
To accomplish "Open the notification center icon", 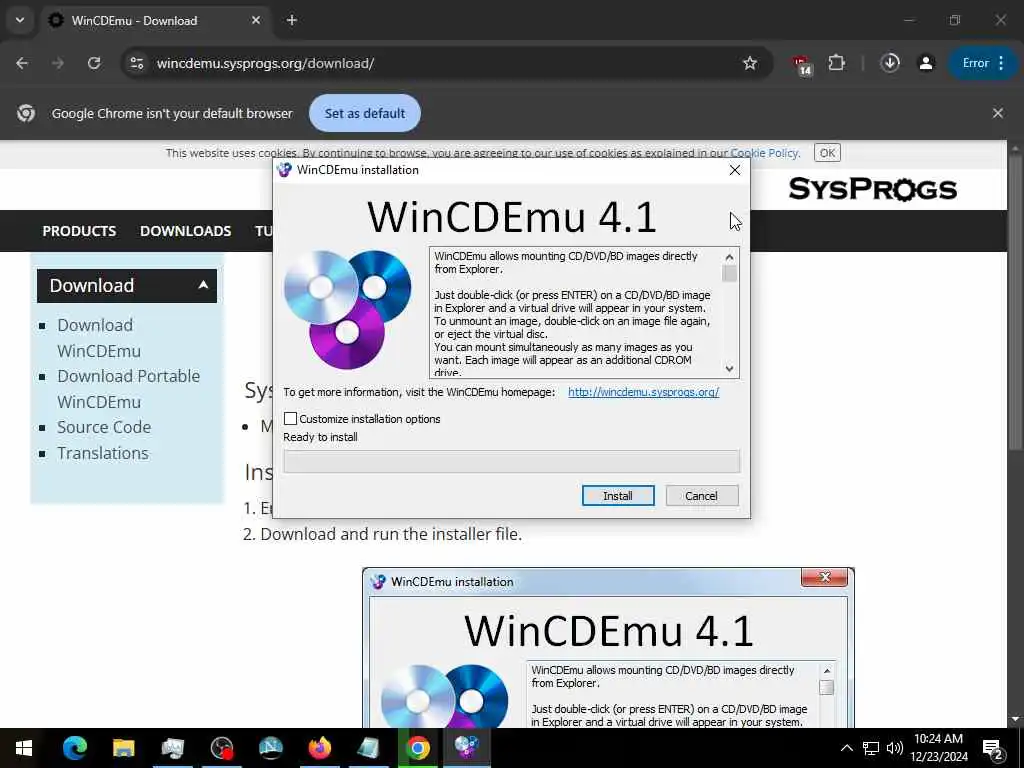I will point(993,749).
